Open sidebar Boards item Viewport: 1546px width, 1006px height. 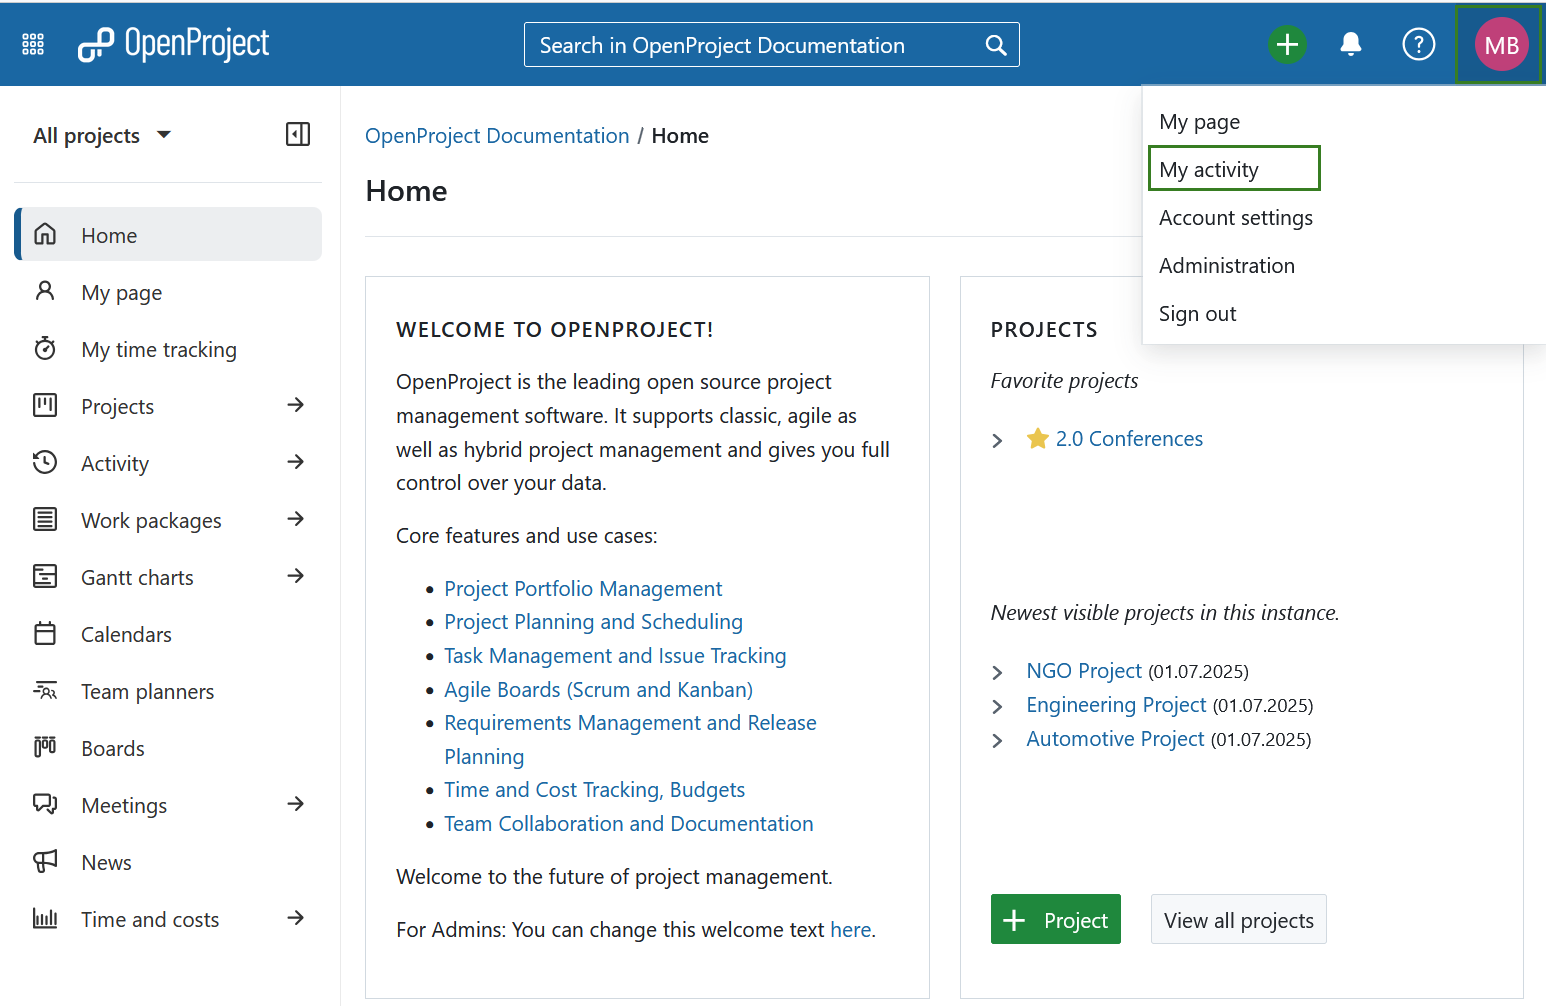pyautogui.click(x=168, y=748)
